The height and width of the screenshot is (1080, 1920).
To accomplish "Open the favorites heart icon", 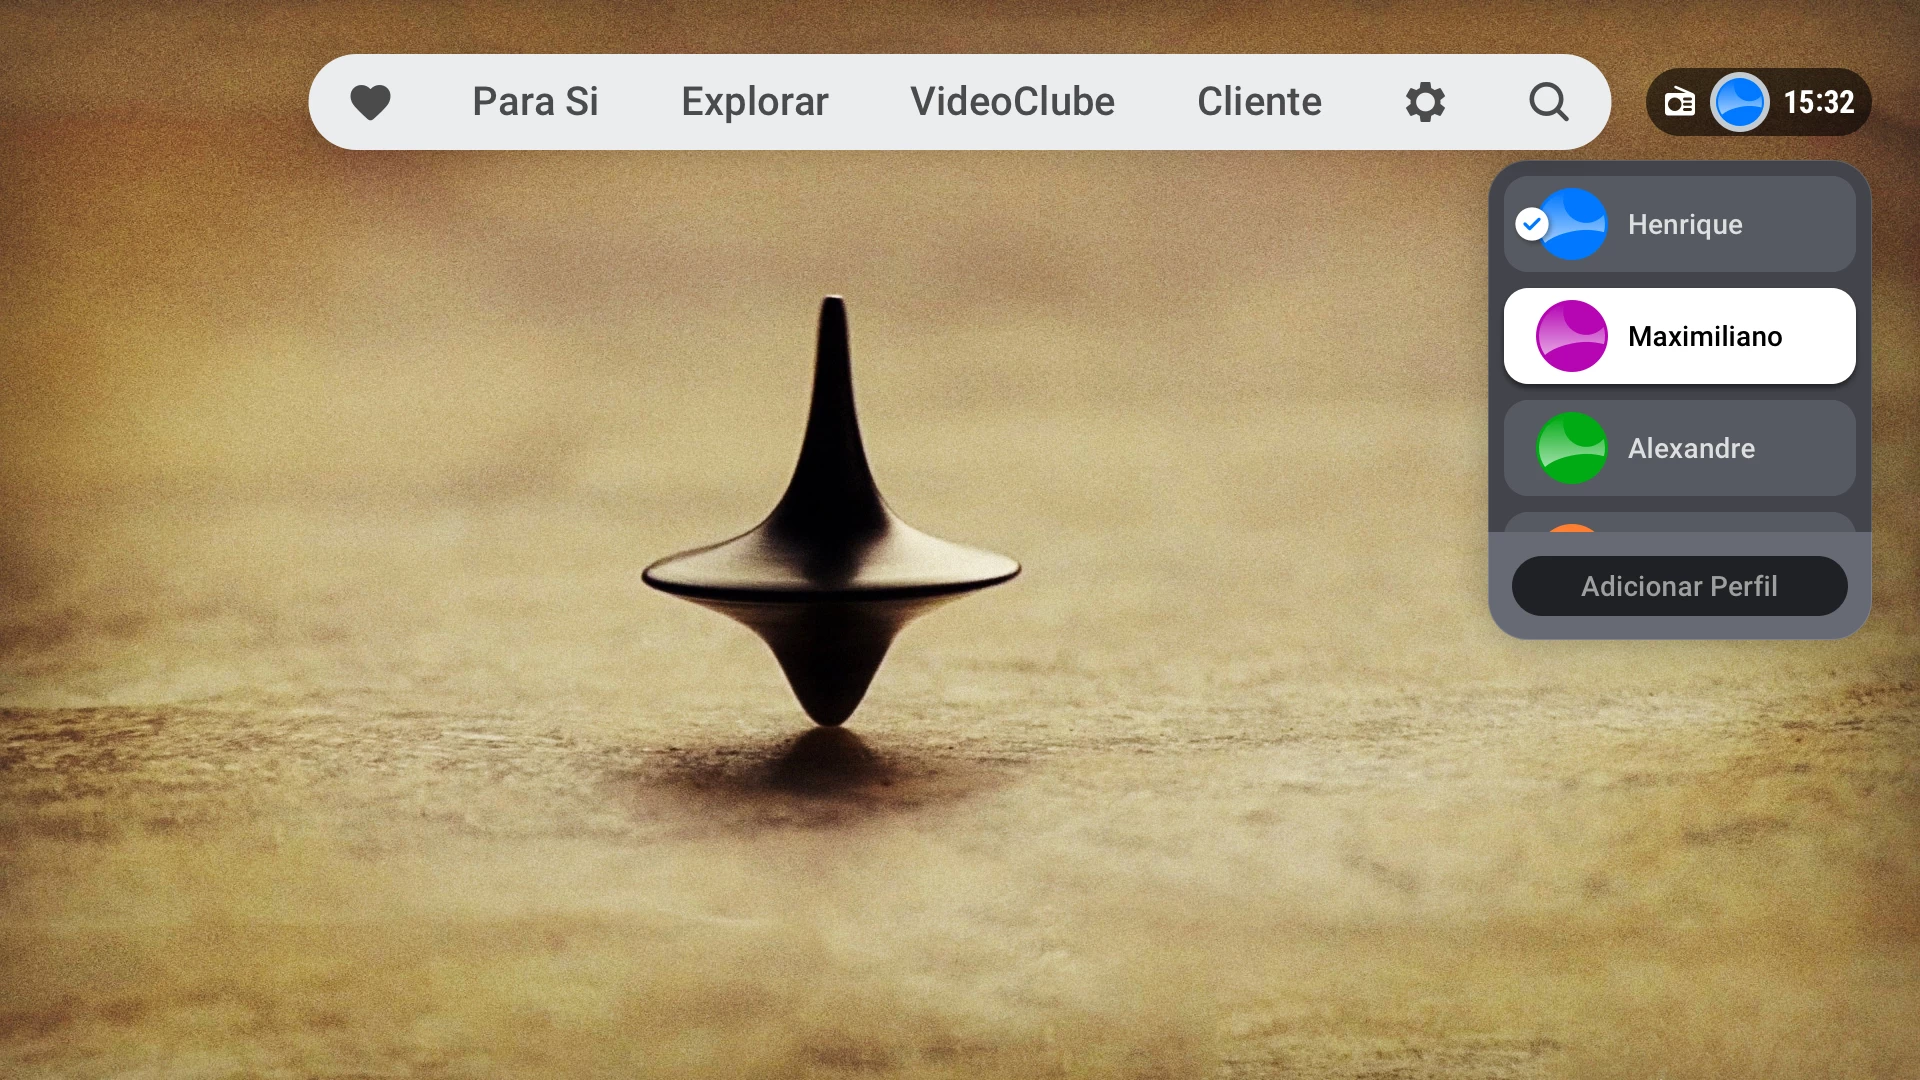I will [x=370, y=102].
